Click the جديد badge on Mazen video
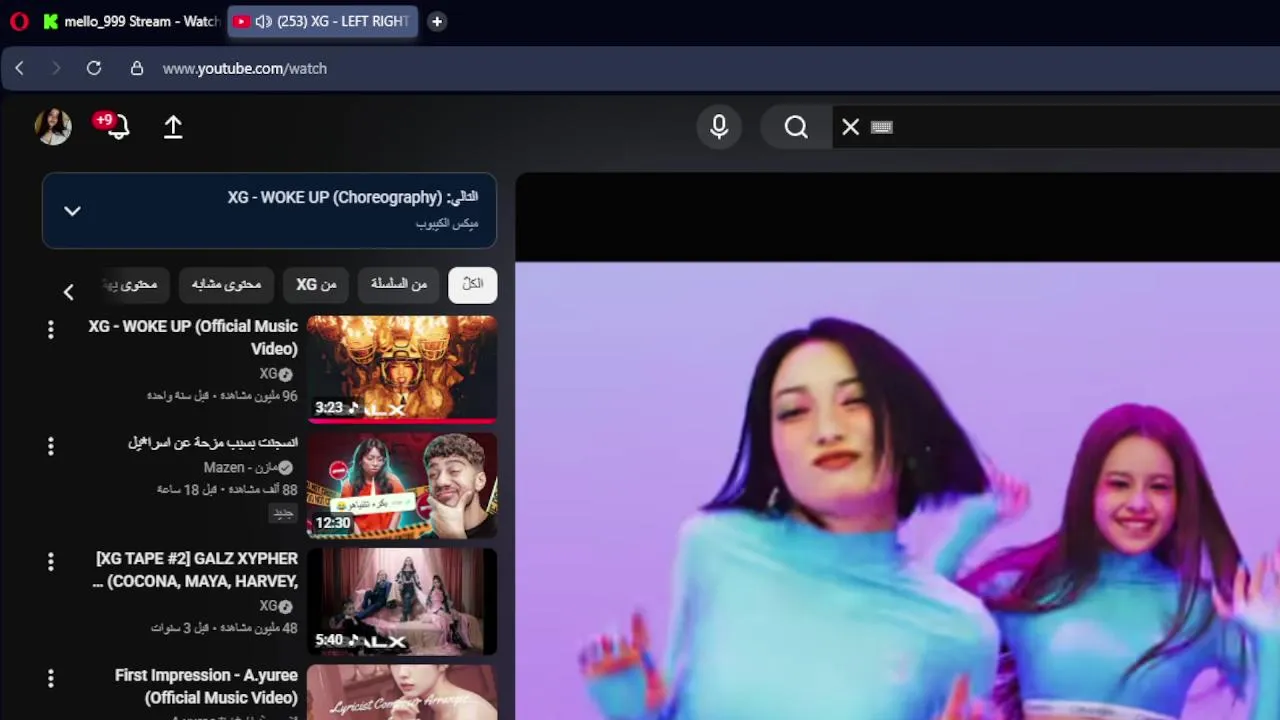The image size is (1280, 720). (x=284, y=512)
